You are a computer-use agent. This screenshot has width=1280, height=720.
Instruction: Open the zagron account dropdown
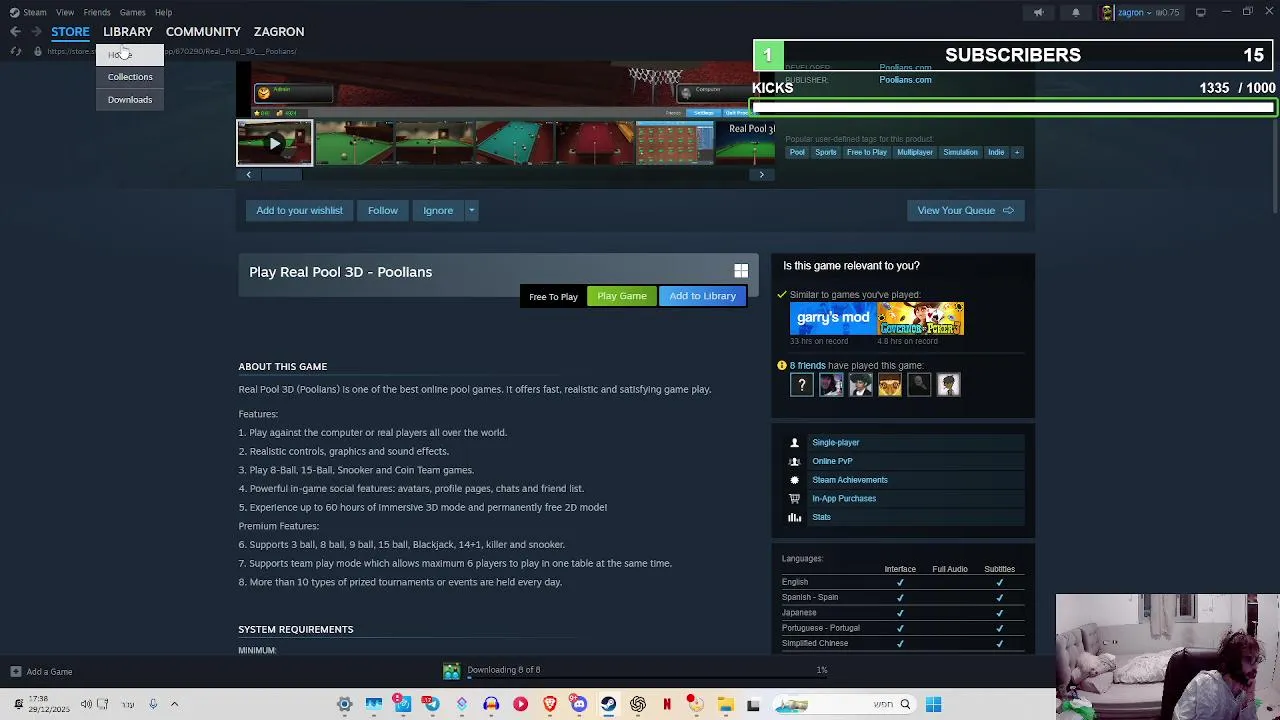[x=1149, y=12]
